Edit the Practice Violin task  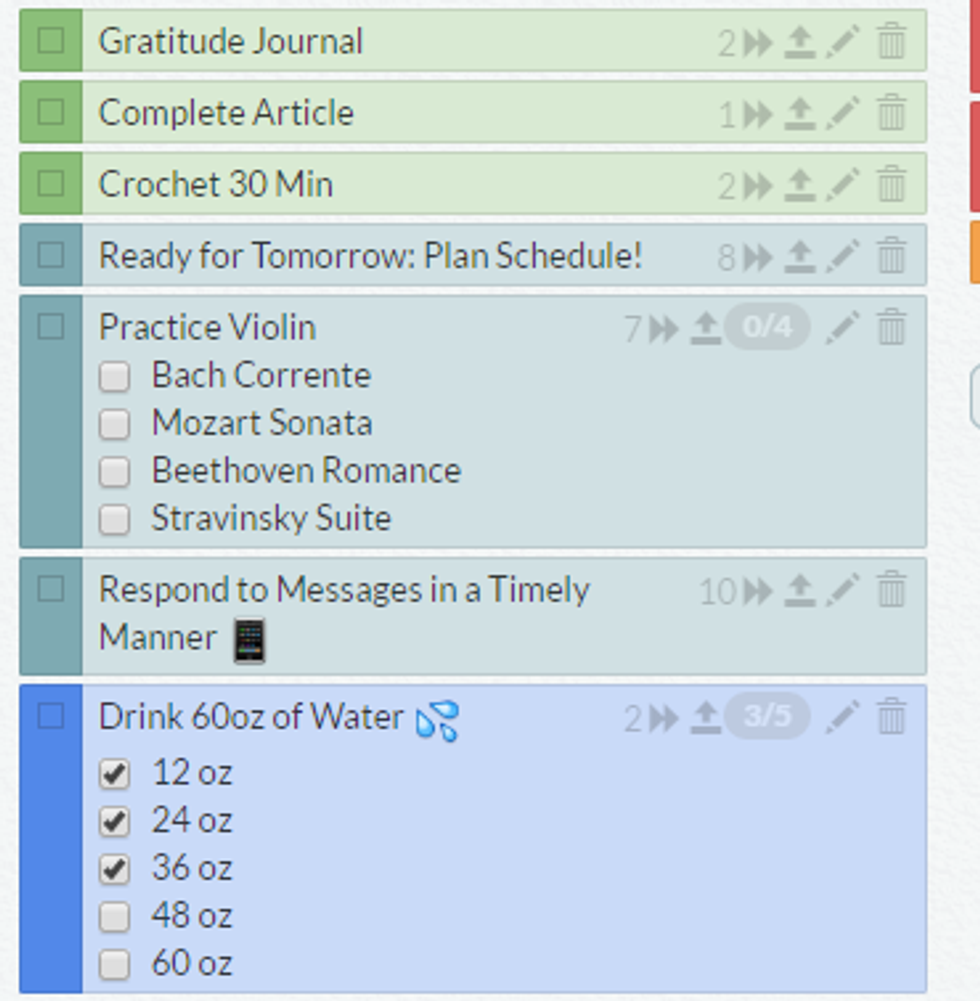tap(843, 328)
